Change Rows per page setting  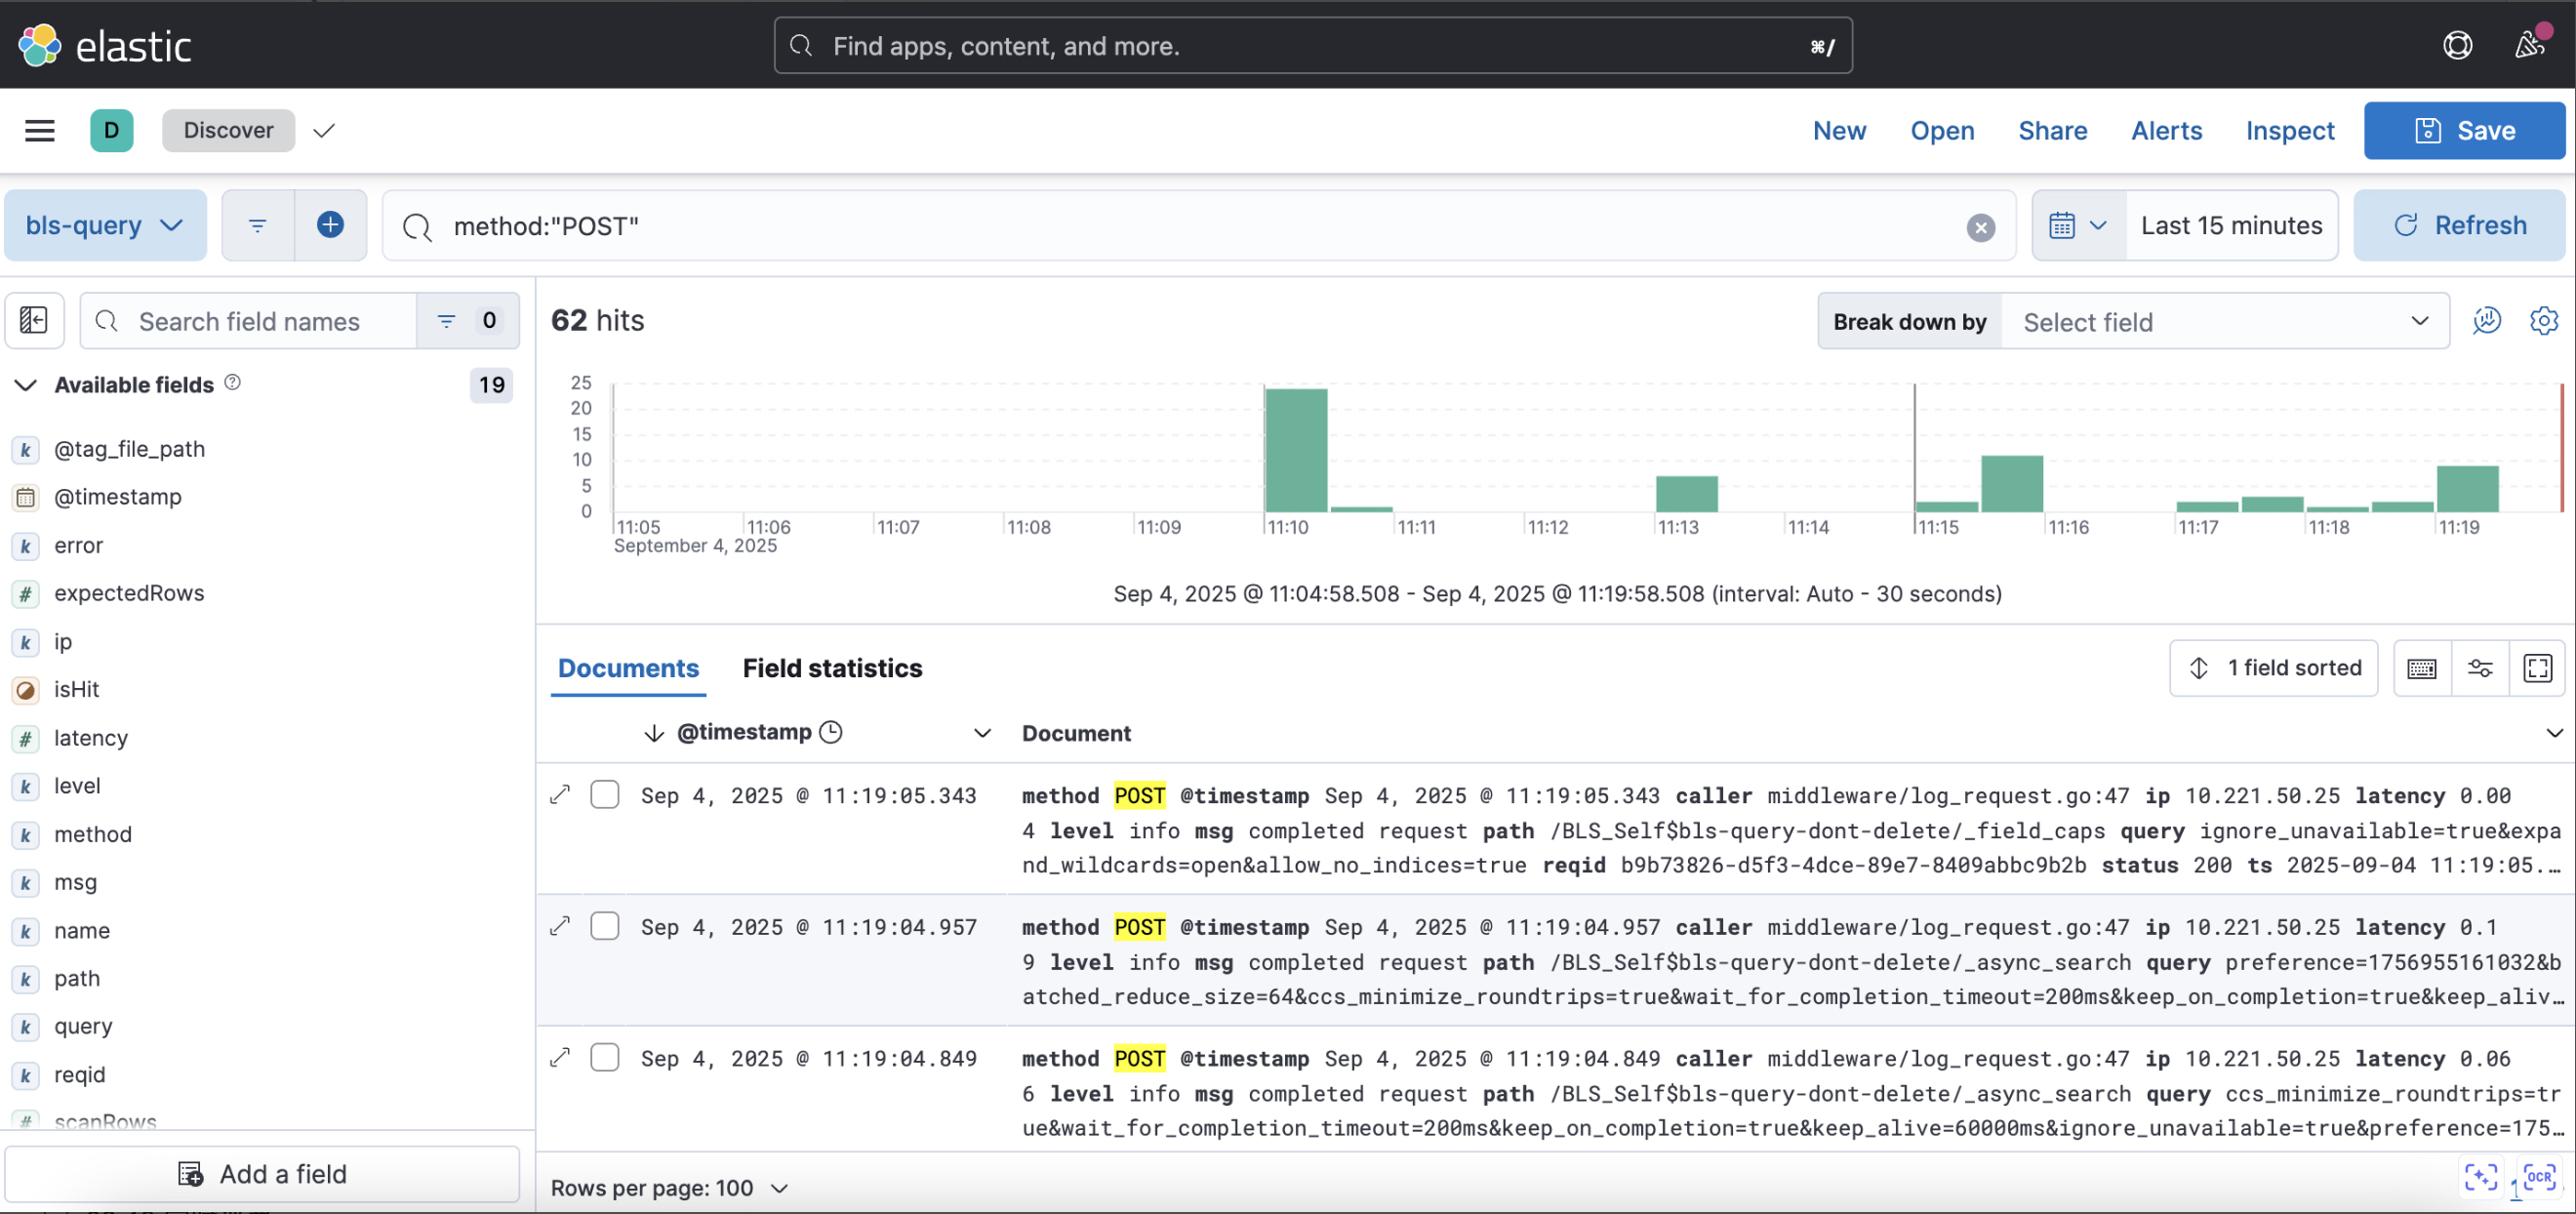coord(670,1188)
